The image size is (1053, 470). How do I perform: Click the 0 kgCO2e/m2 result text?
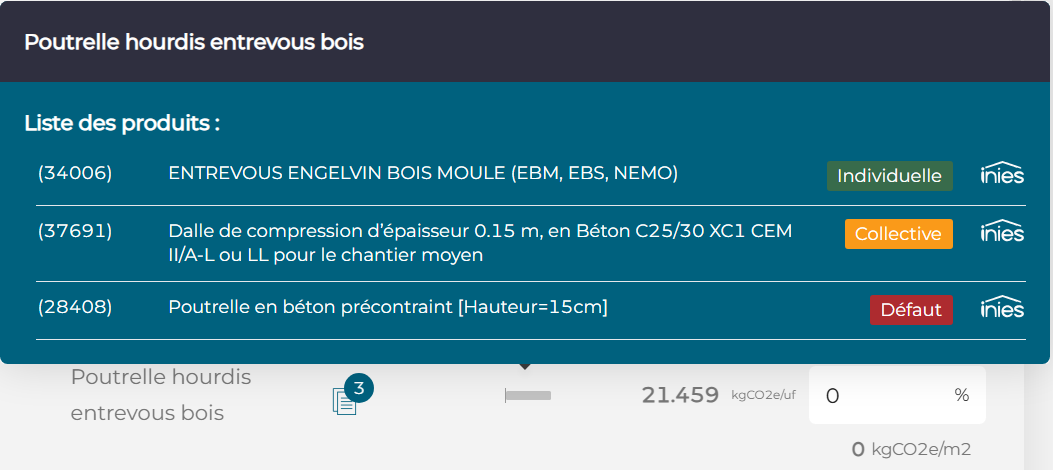coord(911,449)
